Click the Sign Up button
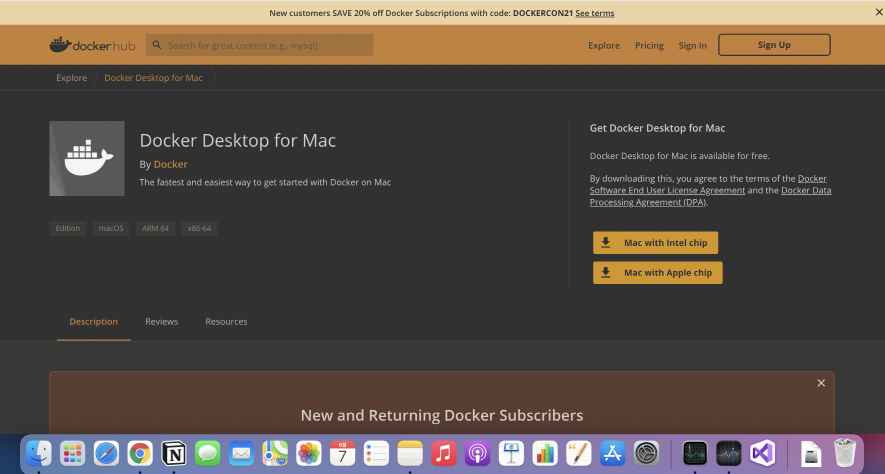Image resolution: width=885 pixels, height=474 pixels. pos(774,45)
